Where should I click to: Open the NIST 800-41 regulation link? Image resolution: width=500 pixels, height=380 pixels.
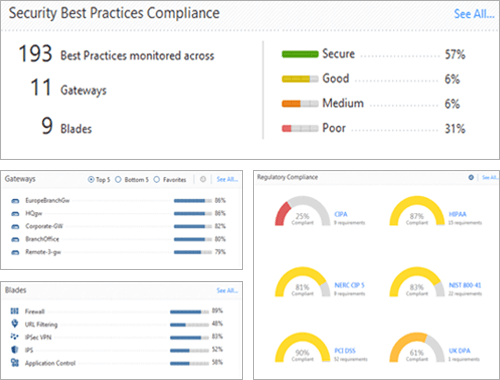coord(465,285)
